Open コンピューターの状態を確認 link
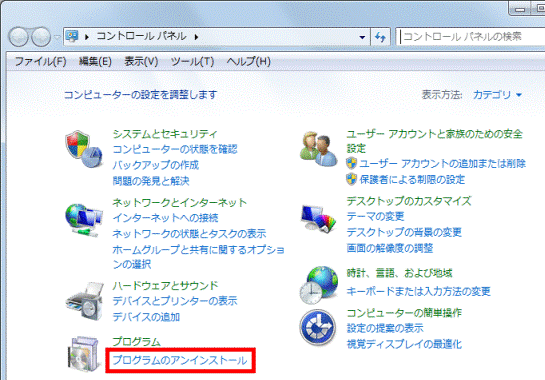 (x=175, y=149)
